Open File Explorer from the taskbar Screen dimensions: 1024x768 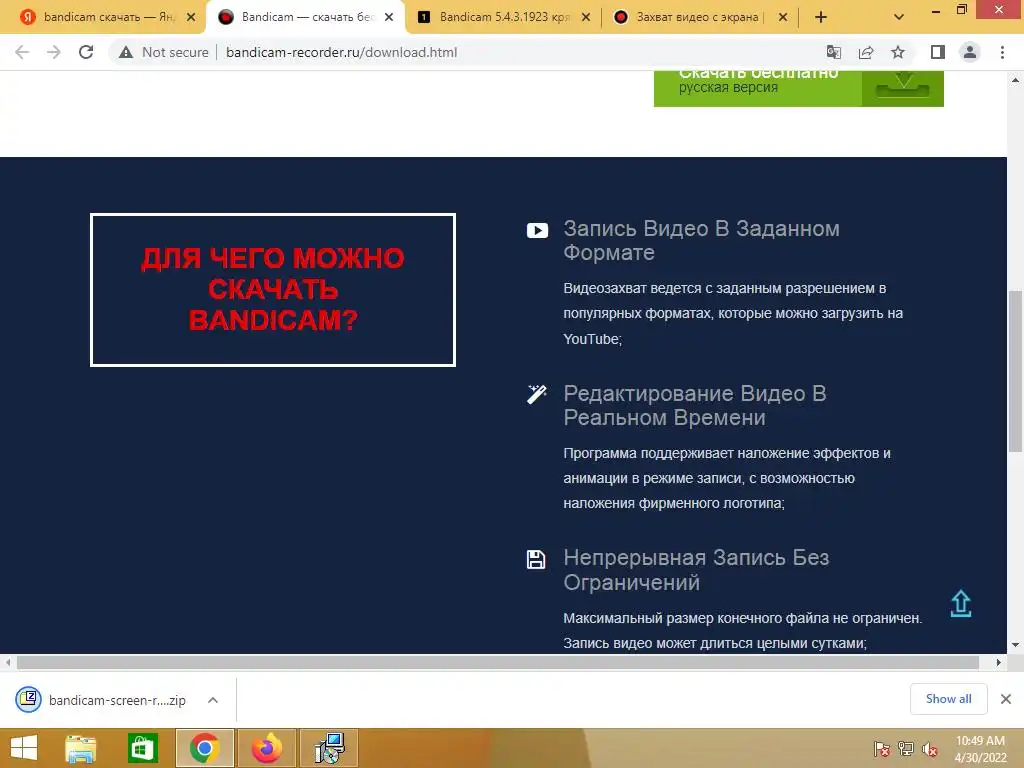81,748
